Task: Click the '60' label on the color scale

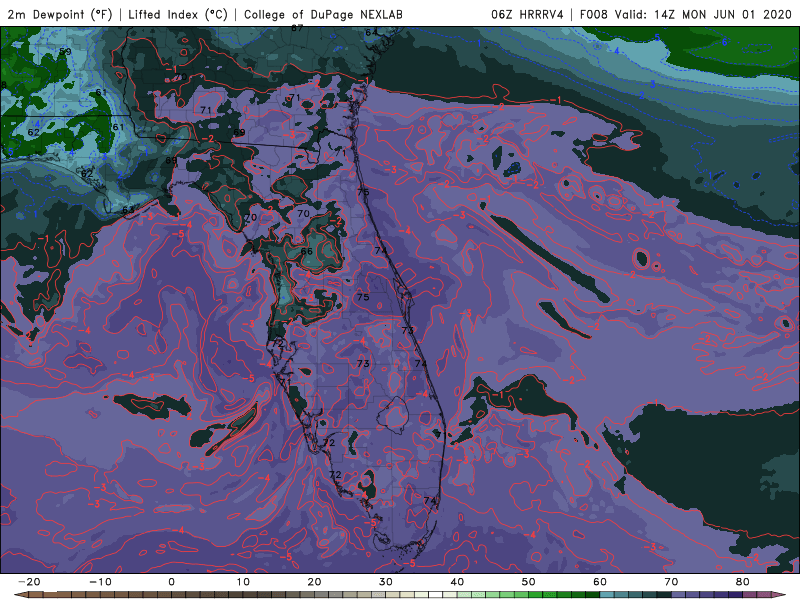Action: pos(600,582)
